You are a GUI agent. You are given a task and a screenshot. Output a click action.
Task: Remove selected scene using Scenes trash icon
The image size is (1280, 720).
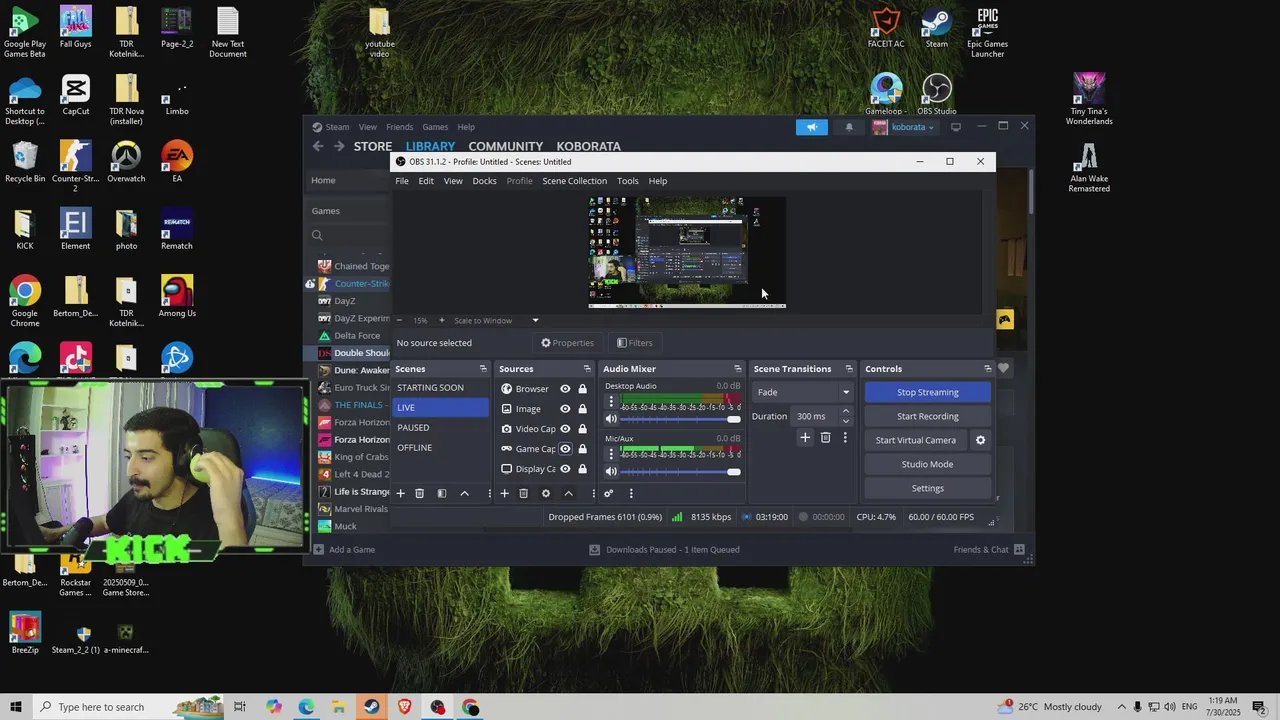pyautogui.click(x=420, y=493)
